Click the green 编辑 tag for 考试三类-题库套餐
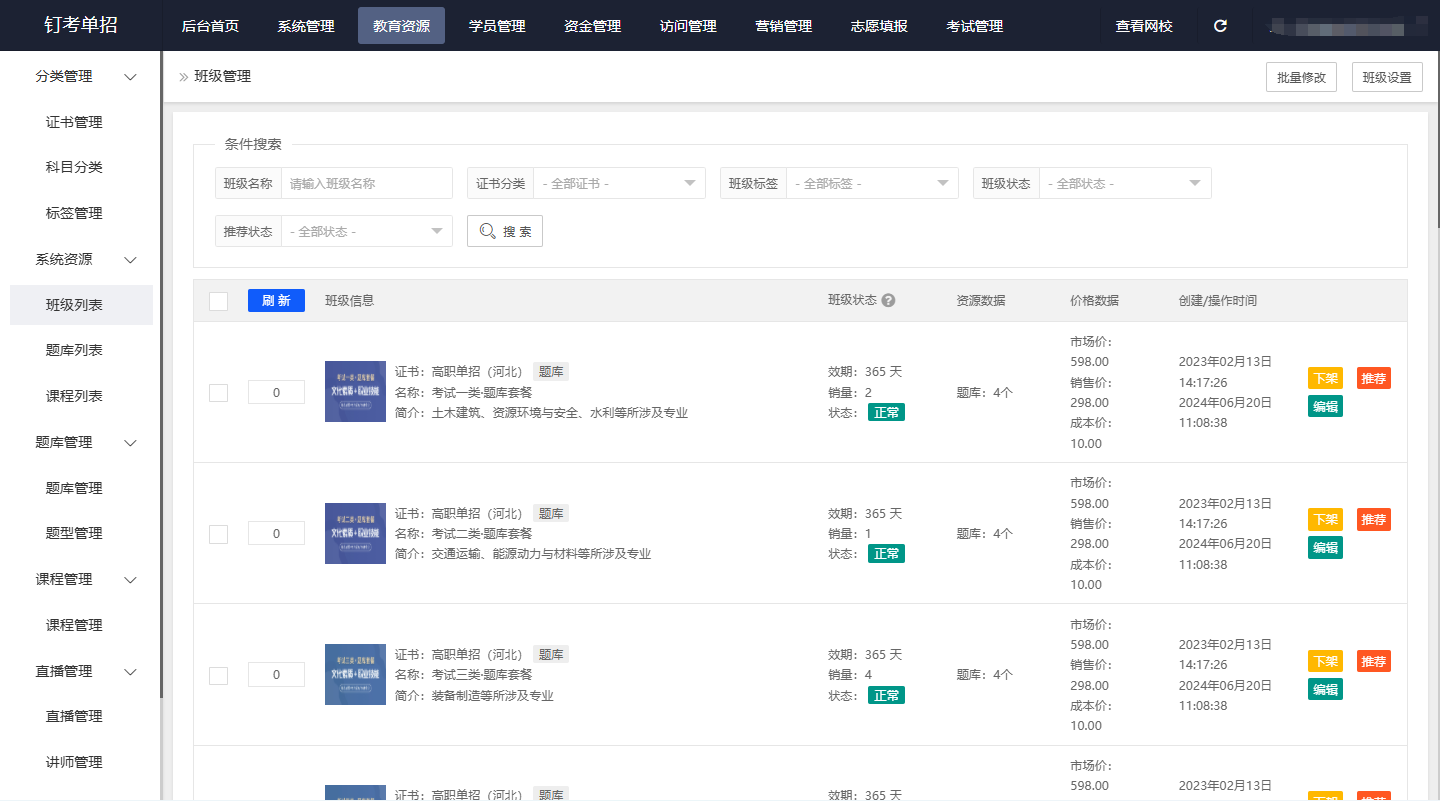 point(1325,689)
